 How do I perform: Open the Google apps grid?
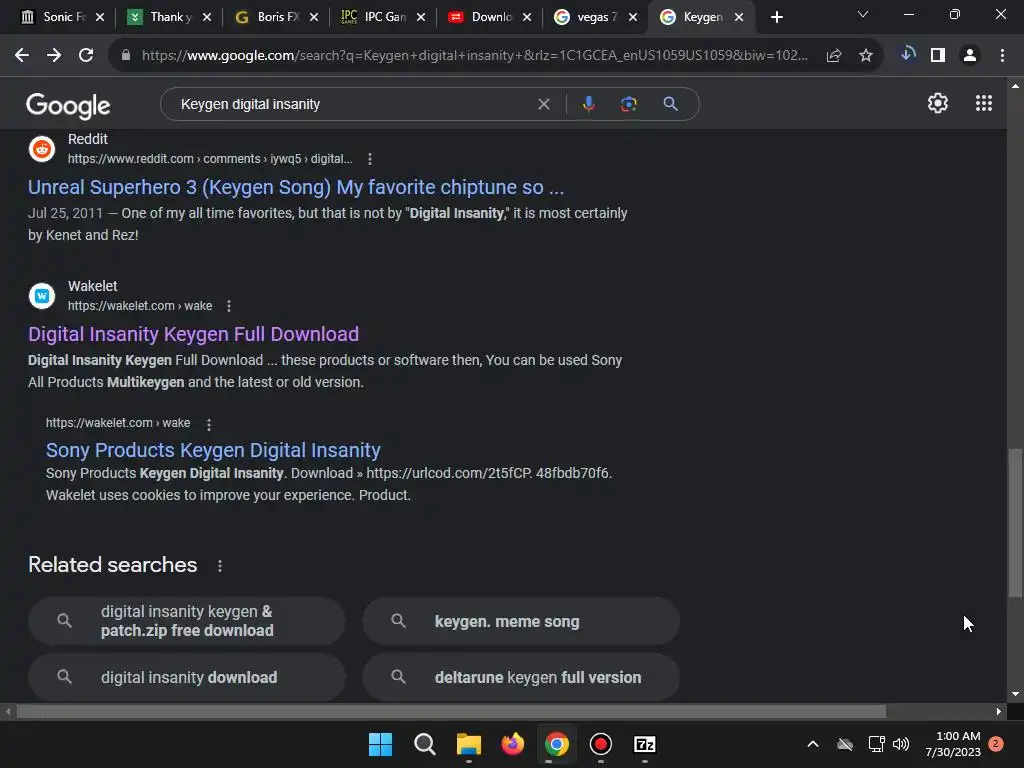pyautogui.click(x=984, y=103)
